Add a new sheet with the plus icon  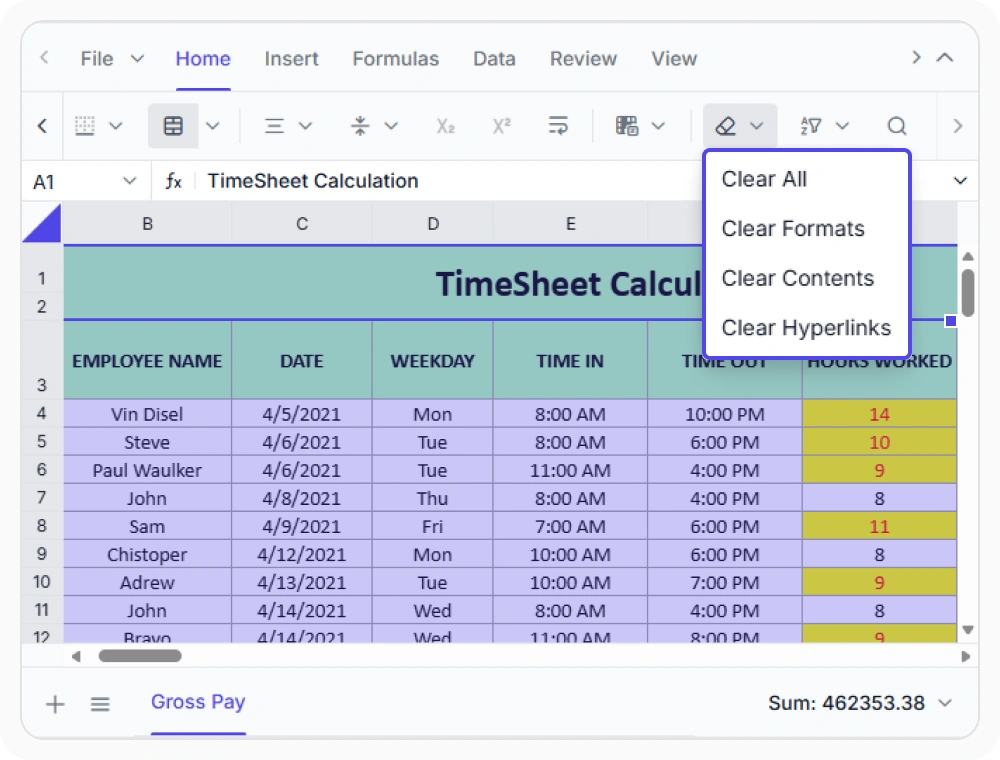click(x=55, y=704)
